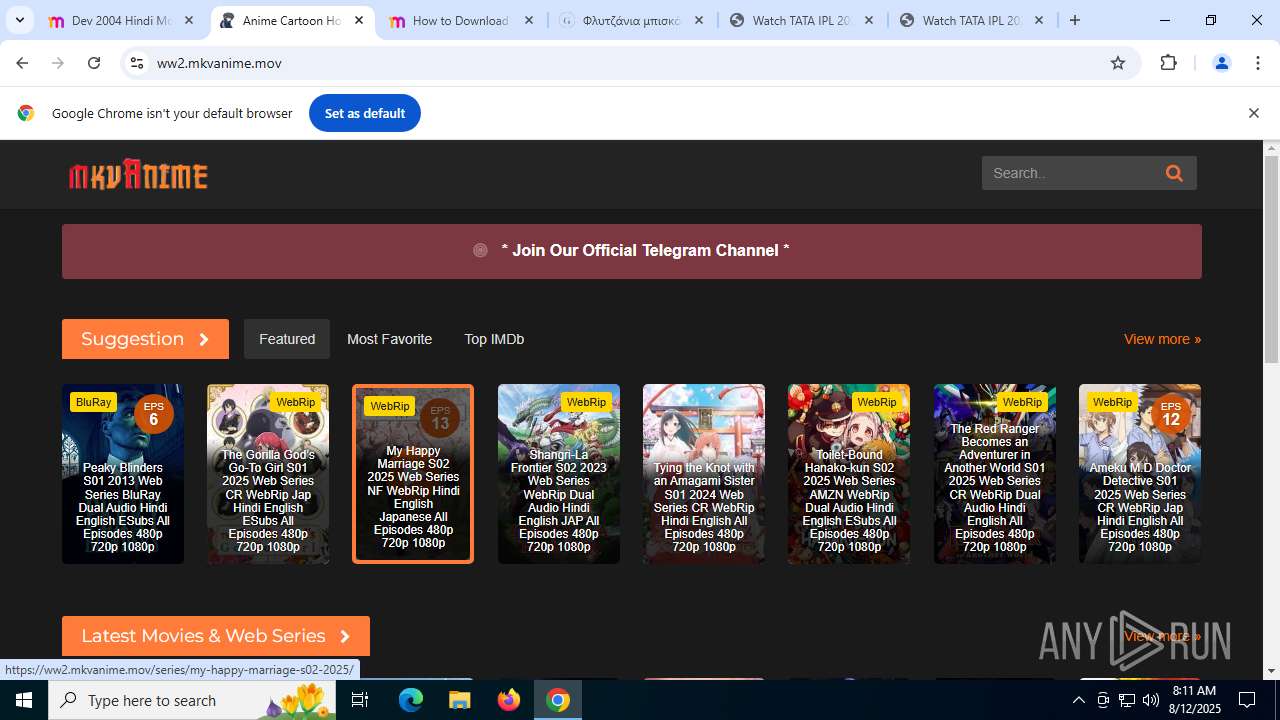Open Windows Start menu
This screenshot has width=1280, height=720.
tap(24, 700)
